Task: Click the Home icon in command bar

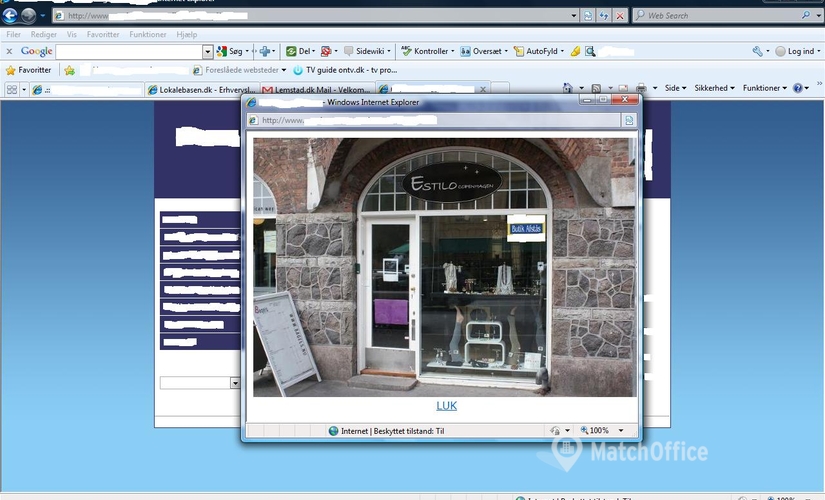Action: pos(568,88)
